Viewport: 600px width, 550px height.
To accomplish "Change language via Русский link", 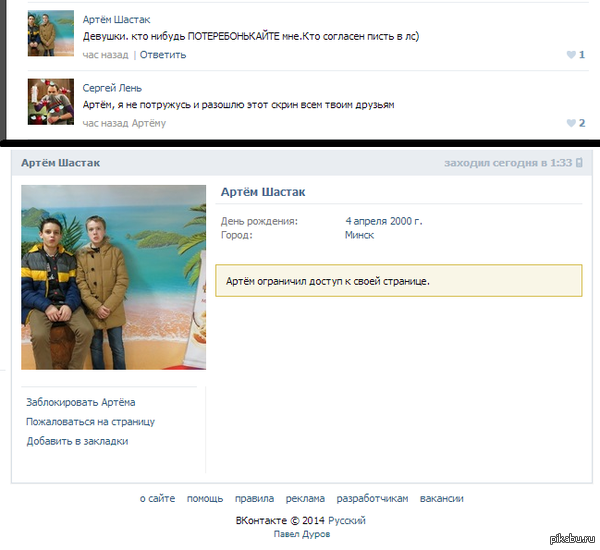I will 347,520.
